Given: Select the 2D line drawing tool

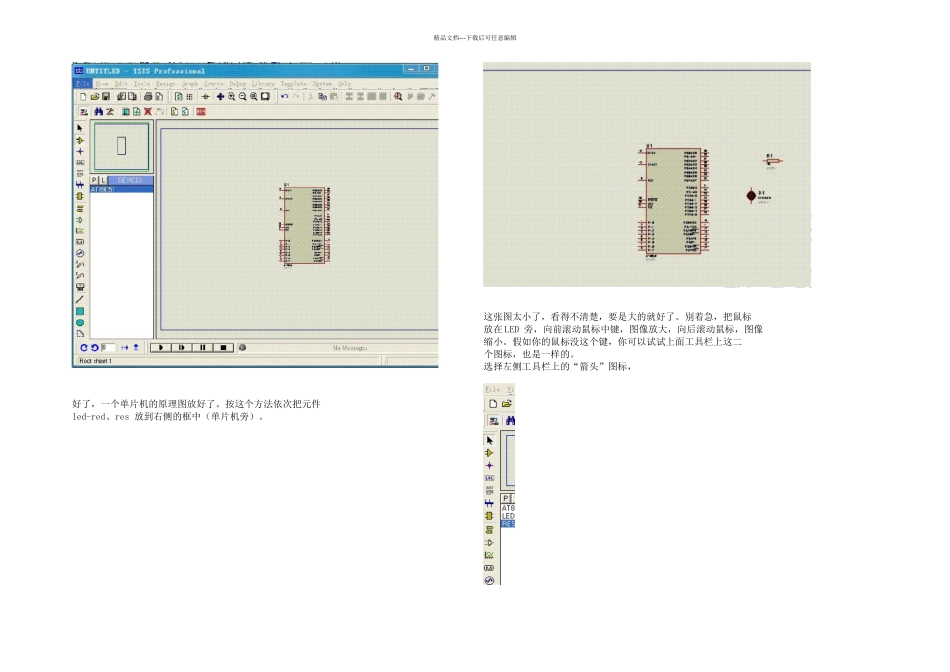Looking at the screenshot, I should (80, 299).
